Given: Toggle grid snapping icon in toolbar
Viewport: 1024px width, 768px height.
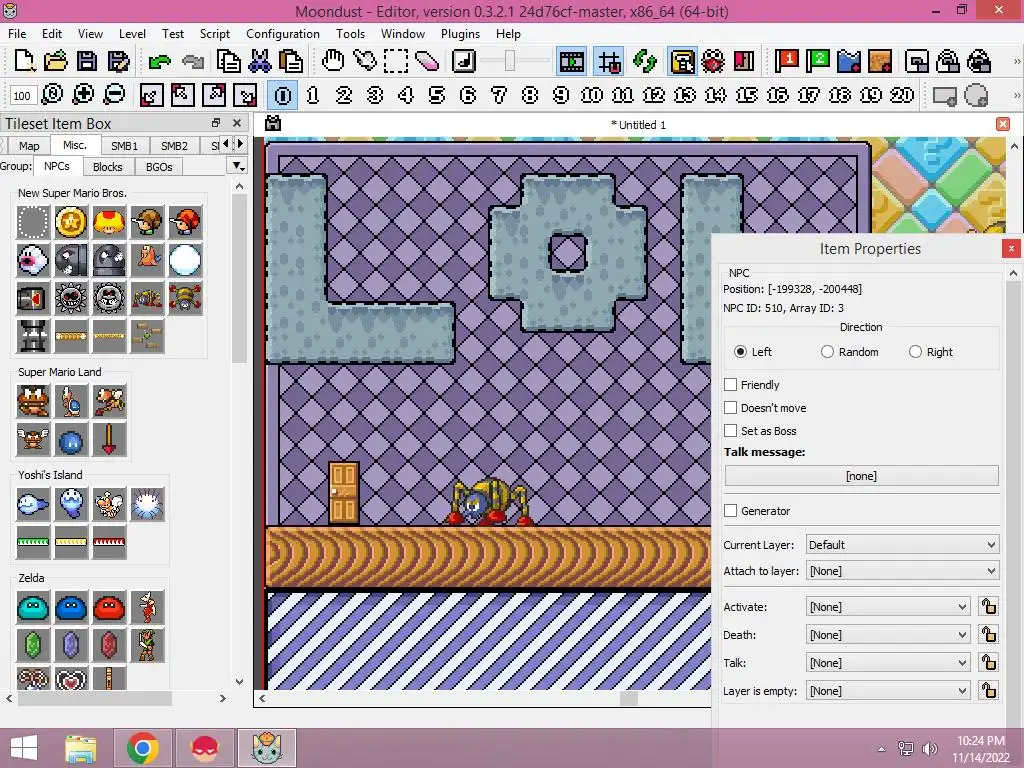Looking at the screenshot, I should 609,62.
